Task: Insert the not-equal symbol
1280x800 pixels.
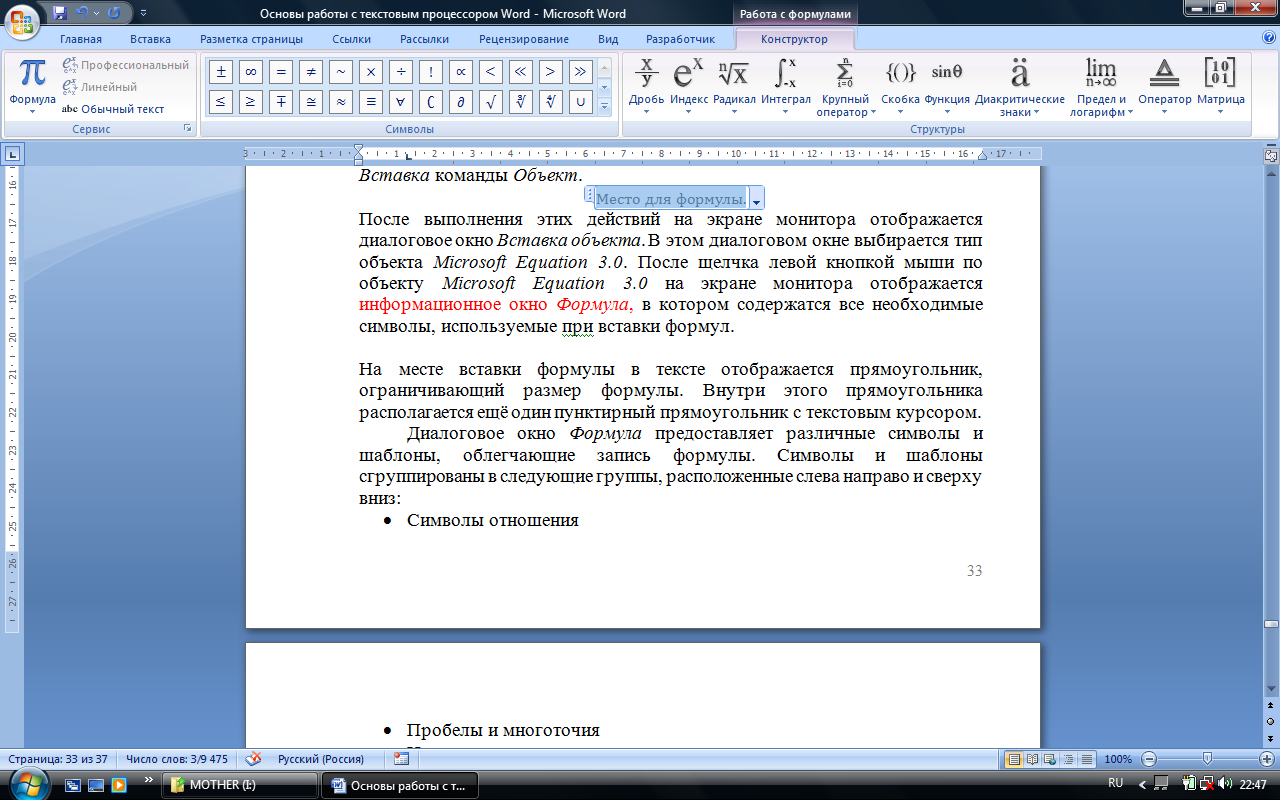Action: [x=311, y=72]
